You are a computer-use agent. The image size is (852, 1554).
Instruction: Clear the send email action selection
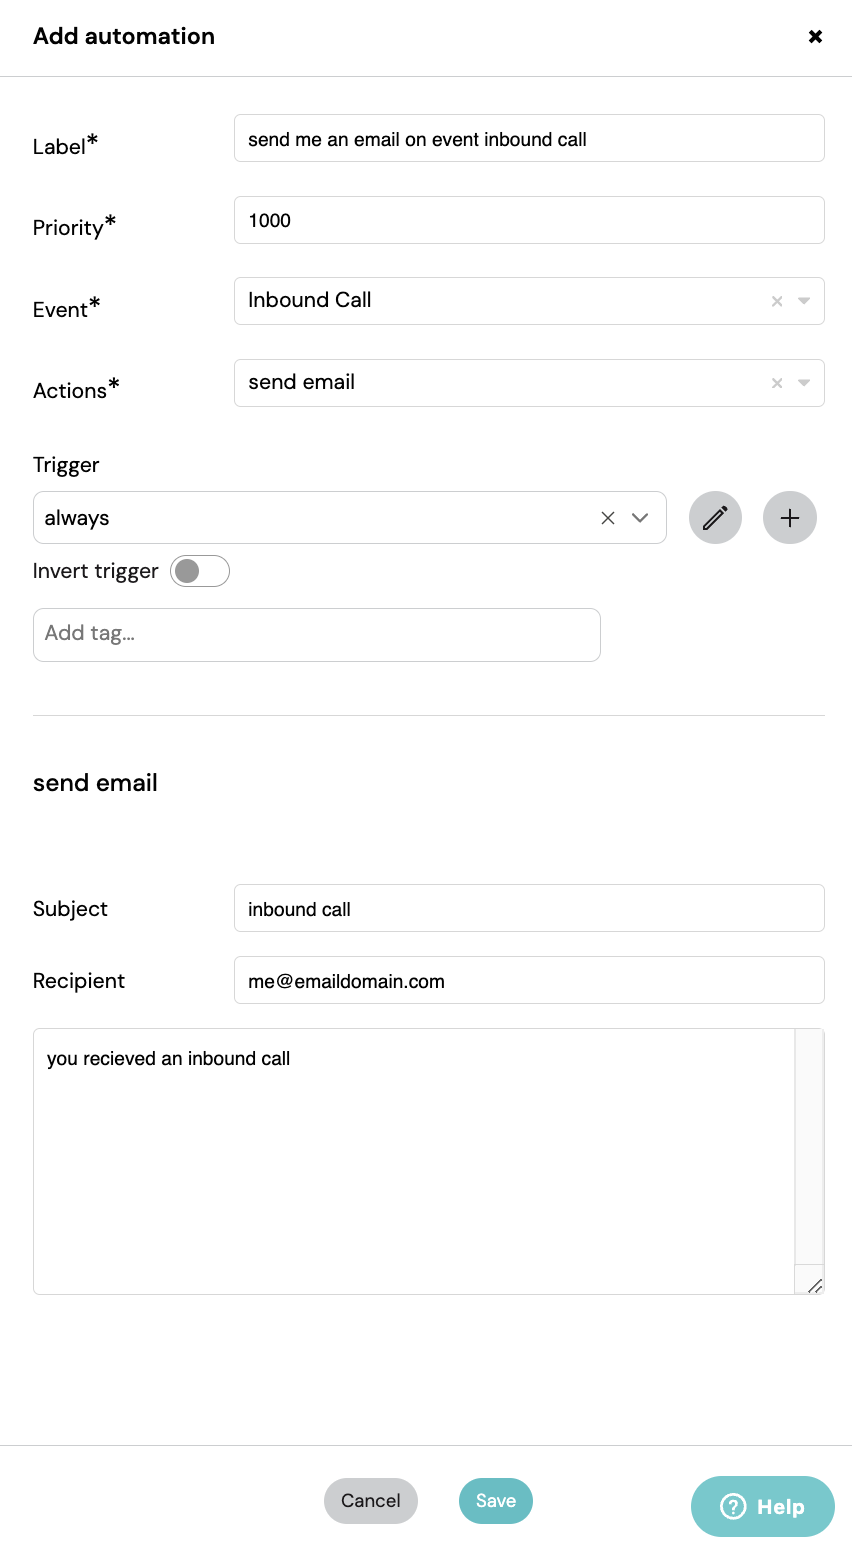pos(777,383)
